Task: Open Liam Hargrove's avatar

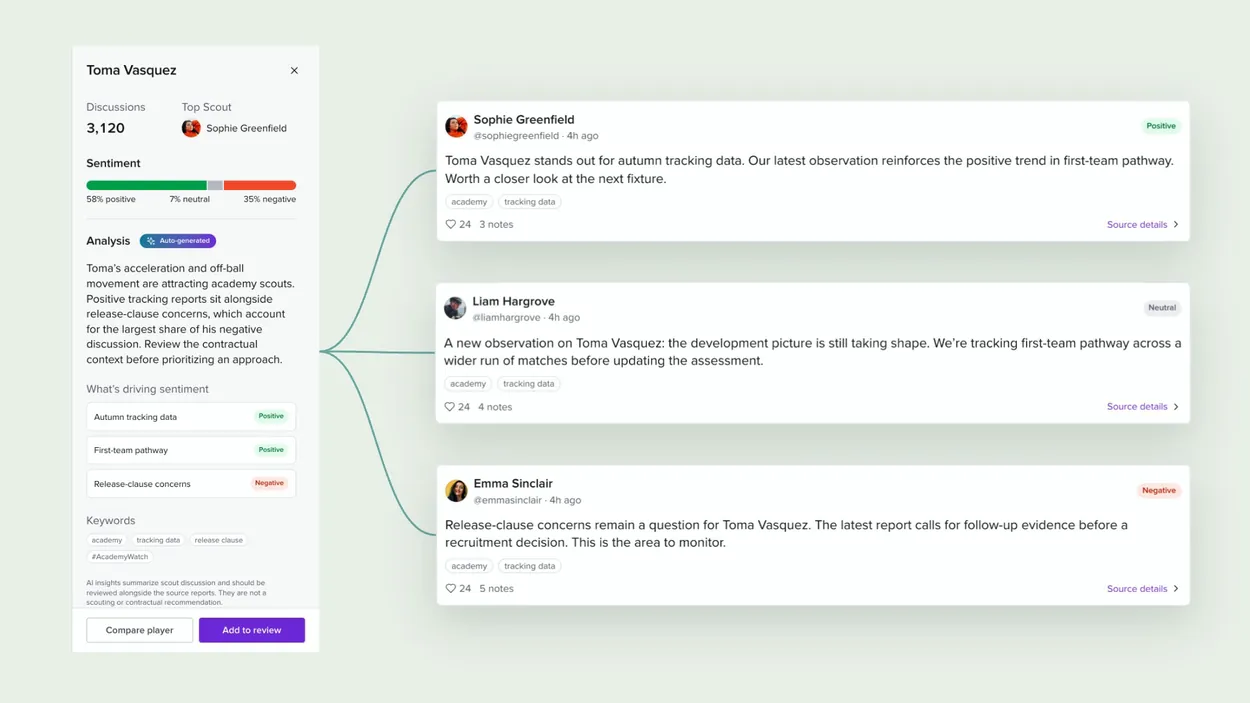Action: coord(455,308)
